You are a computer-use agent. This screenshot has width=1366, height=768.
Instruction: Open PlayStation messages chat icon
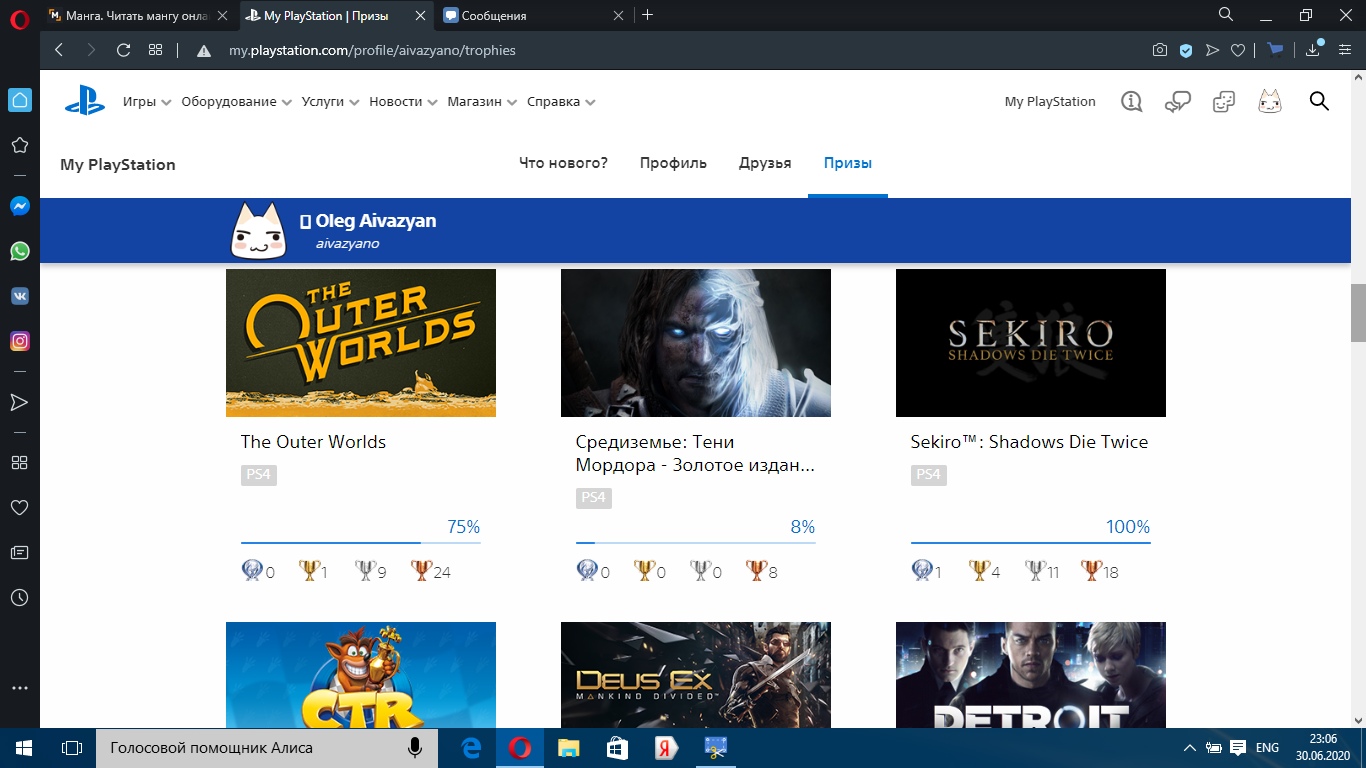tap(1178, 101)
